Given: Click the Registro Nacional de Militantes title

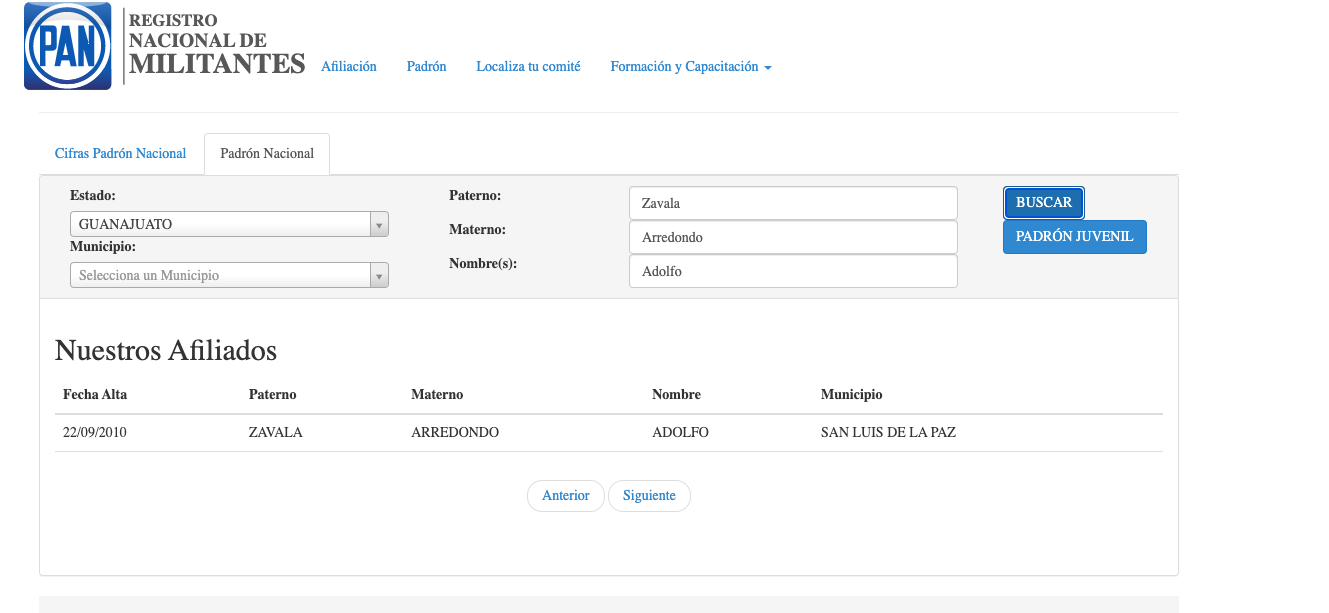Looking at the screenshot, I should (x=216, y=45).
